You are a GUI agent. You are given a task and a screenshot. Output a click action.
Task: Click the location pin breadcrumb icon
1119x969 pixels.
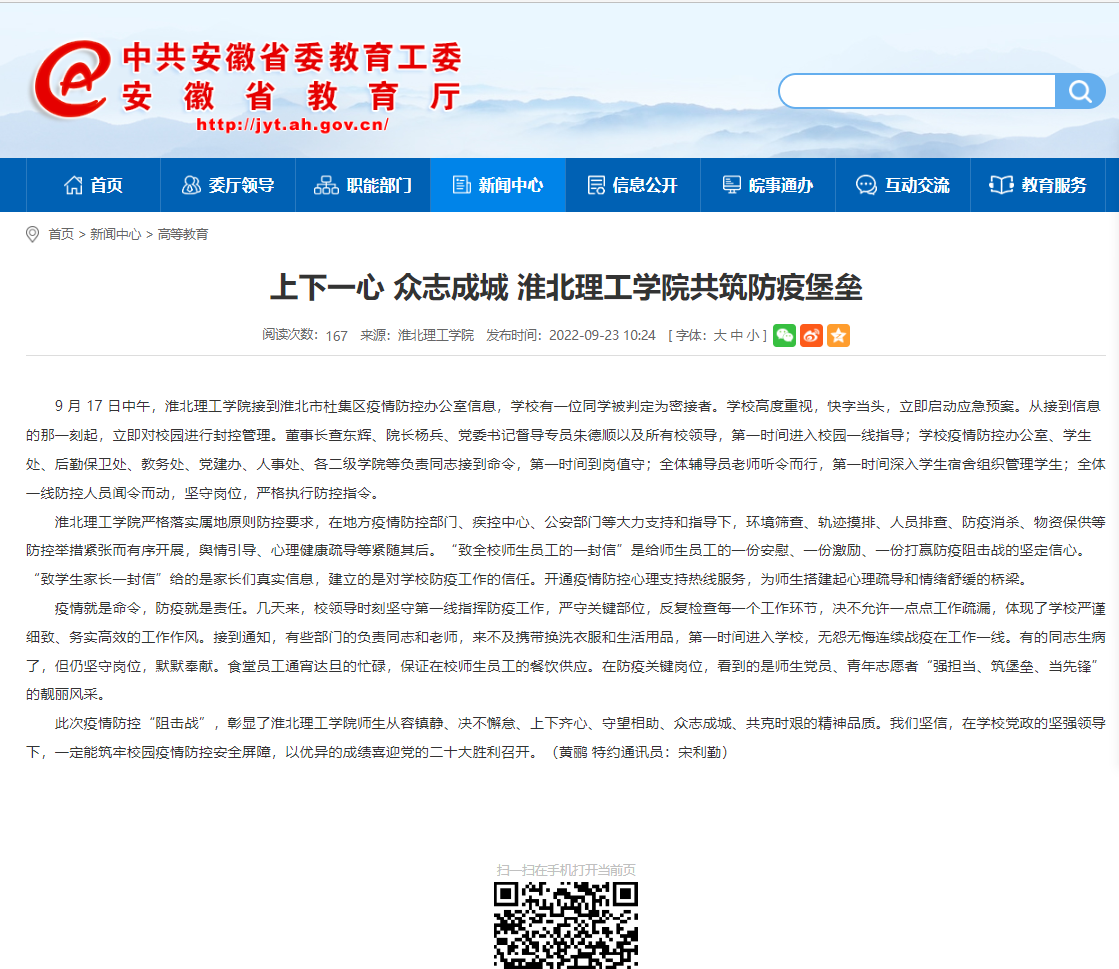[33, 234]
